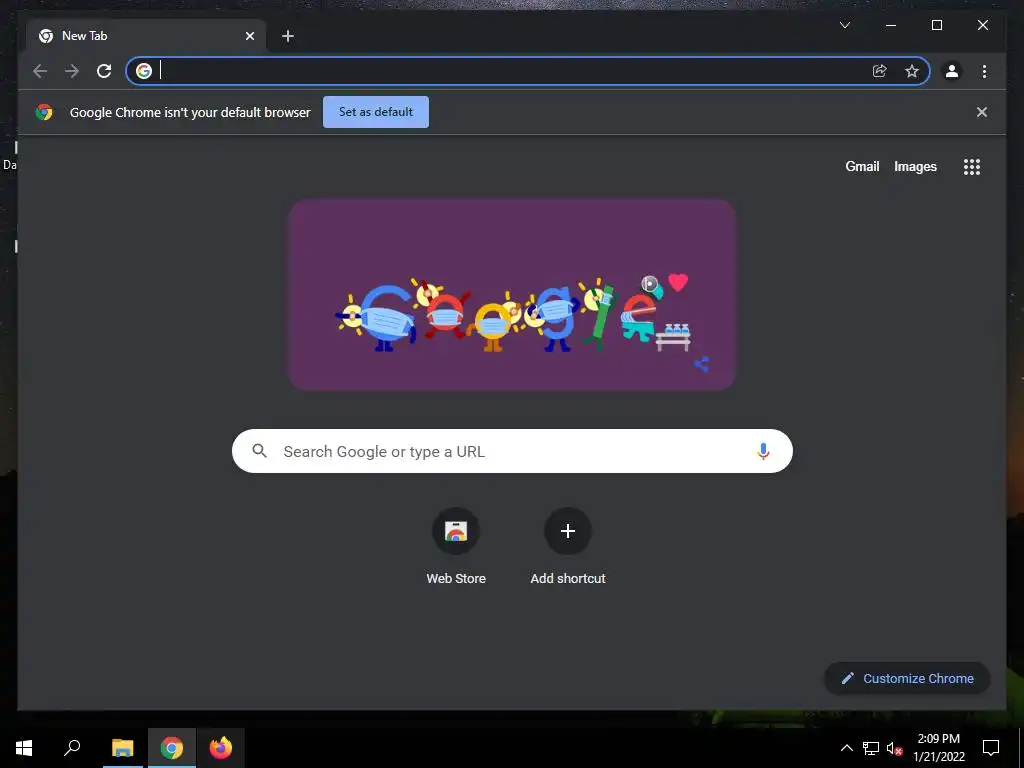Screen dimensions: 1024x768
Task: Open the Google apps grid
Action: point(972,167)
